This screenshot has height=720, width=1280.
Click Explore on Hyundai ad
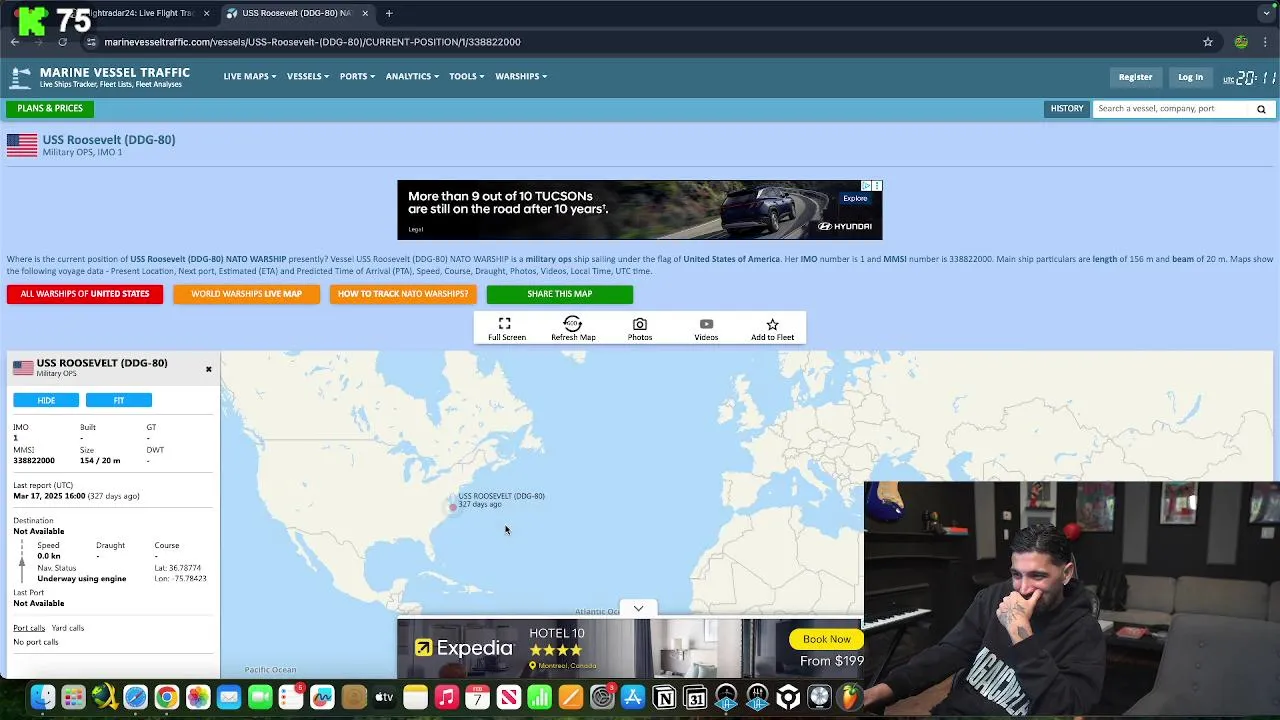tap(855, 198)
